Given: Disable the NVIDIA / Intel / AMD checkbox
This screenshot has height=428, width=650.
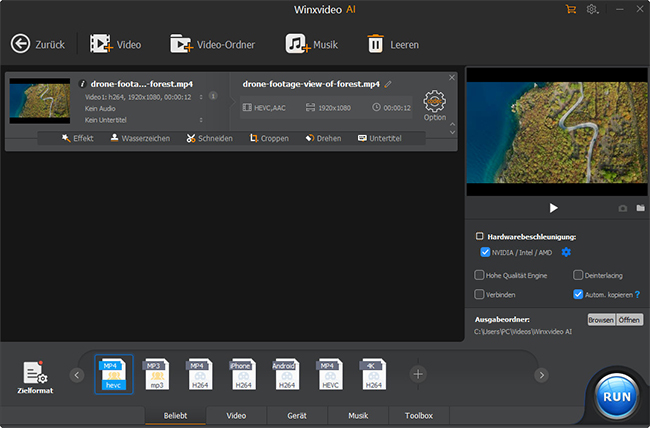Looking at the screenshot, I should (486, 253).
